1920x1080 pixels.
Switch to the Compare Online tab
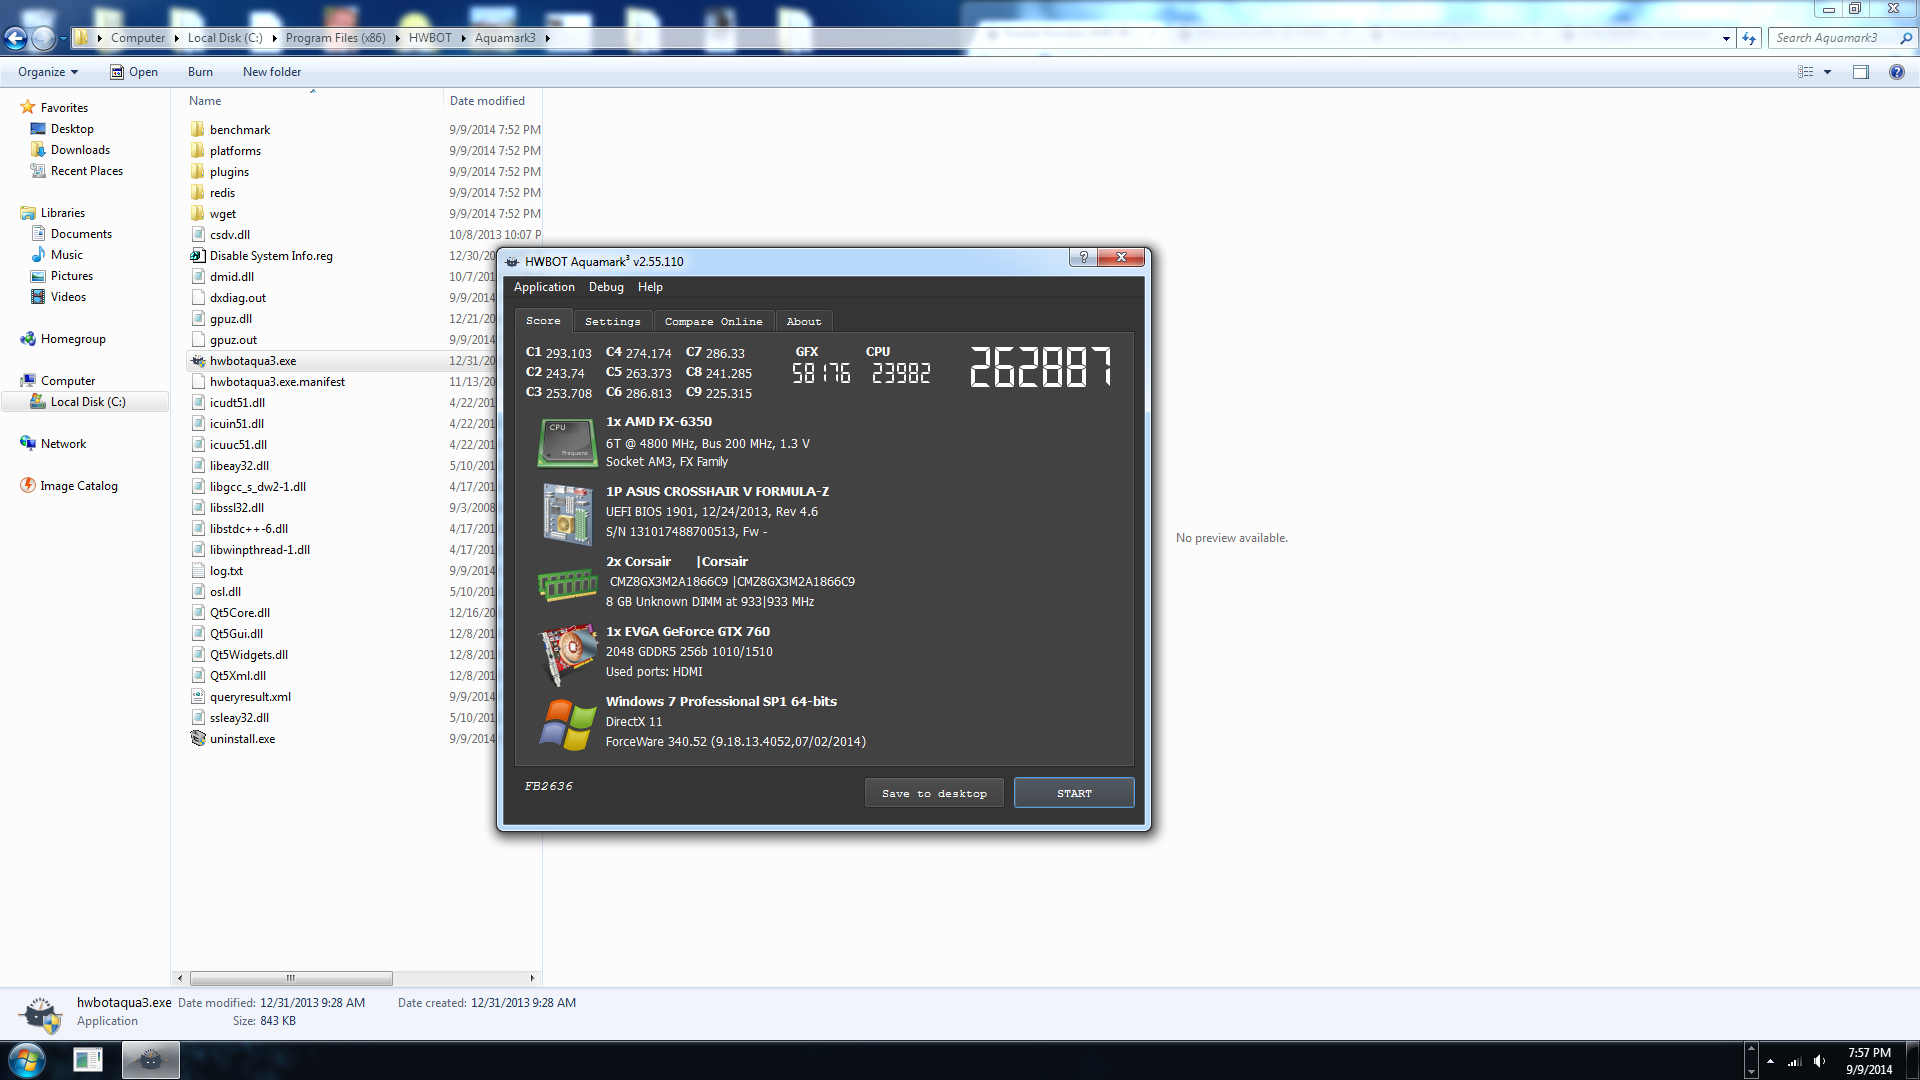(x=713, y=321)
